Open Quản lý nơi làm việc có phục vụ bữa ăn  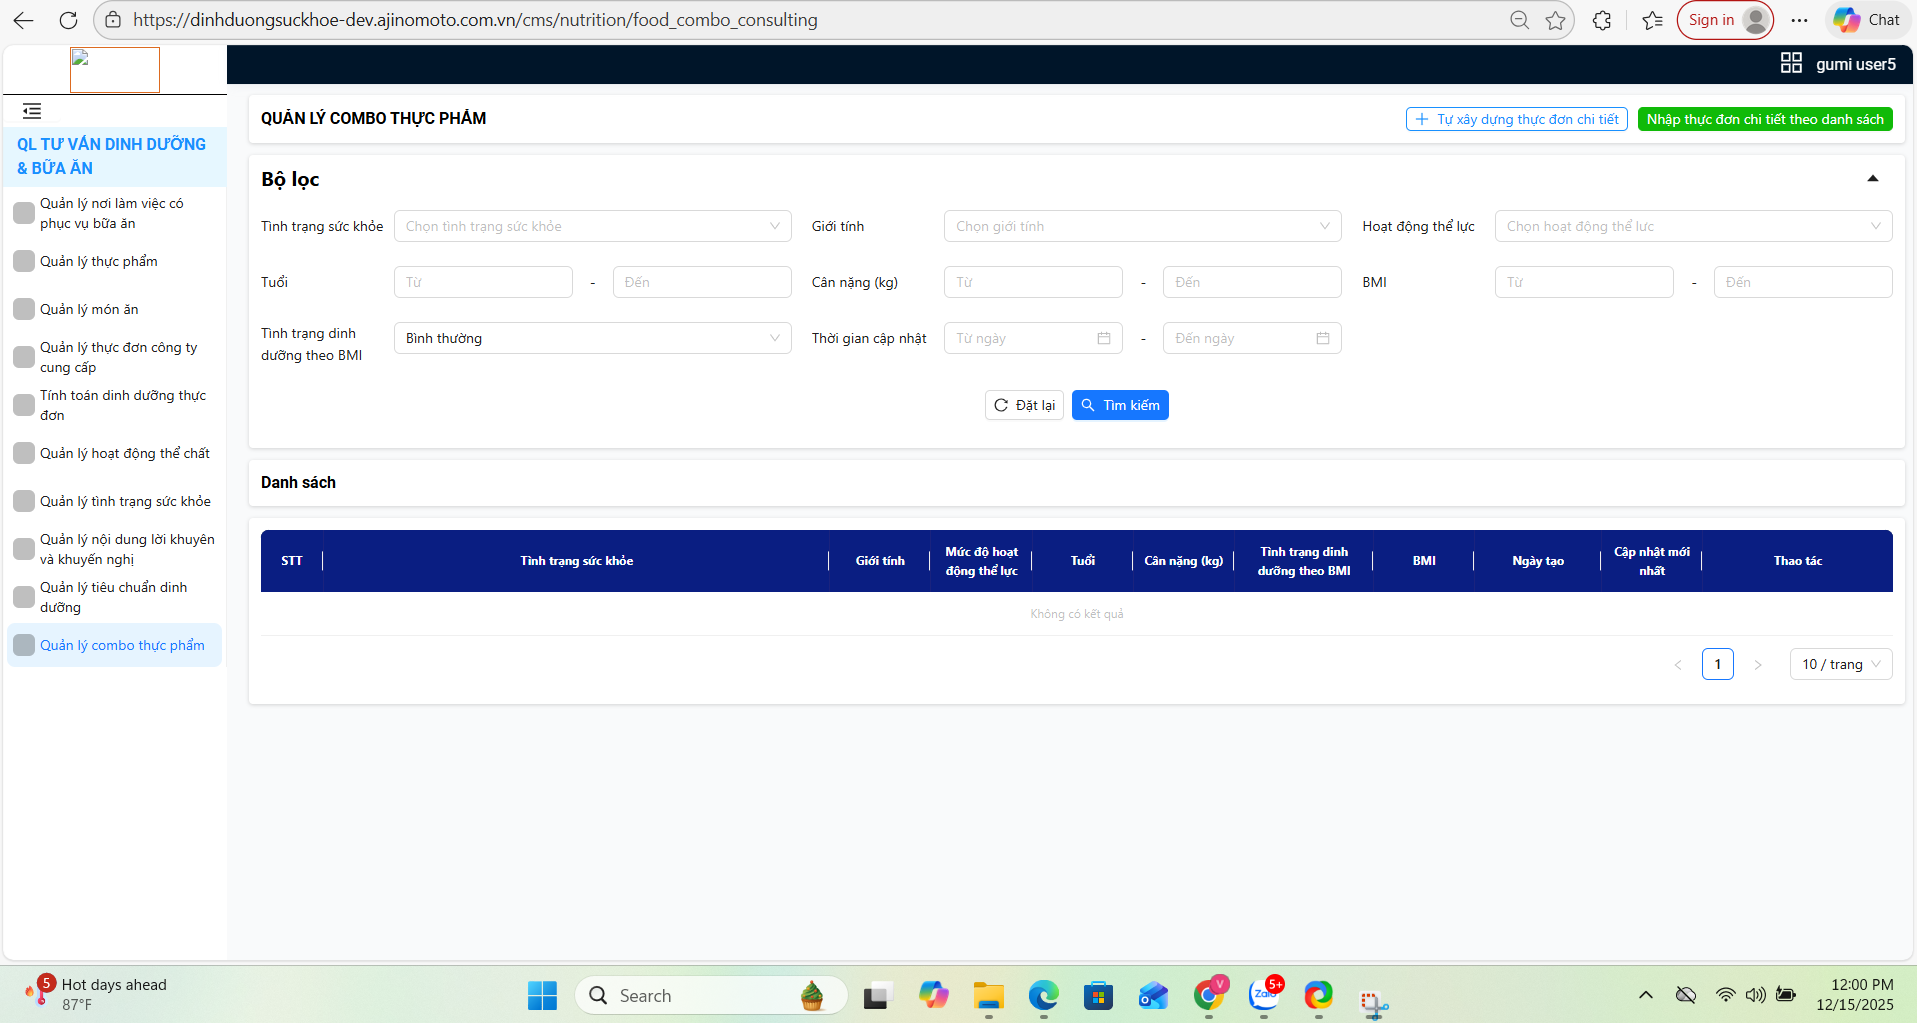click(x=114, y=213)
